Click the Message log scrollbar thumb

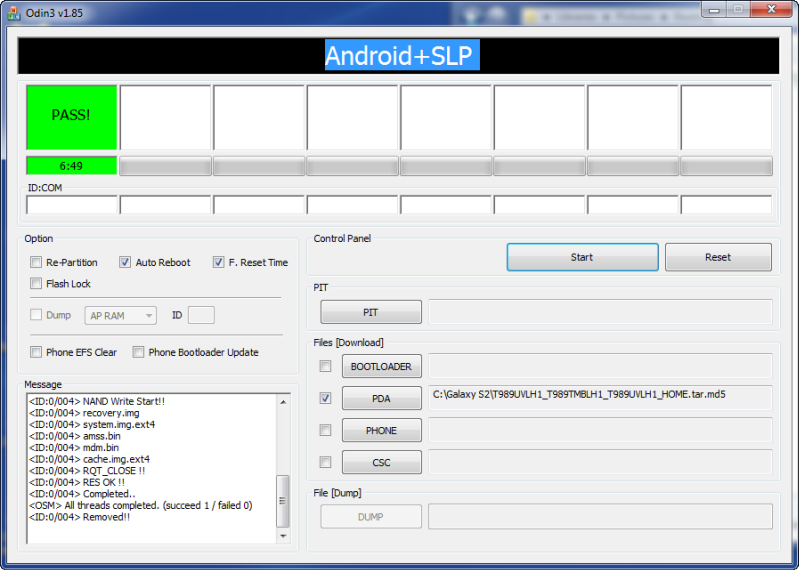(283, 501)
